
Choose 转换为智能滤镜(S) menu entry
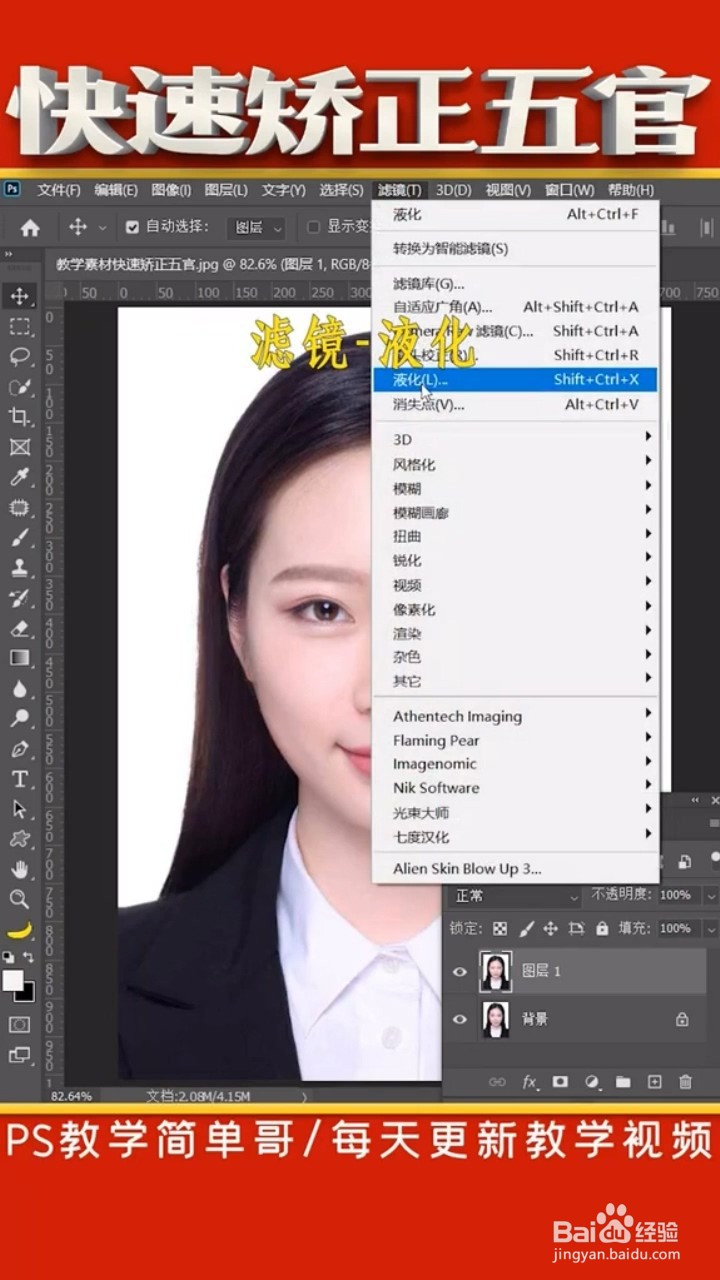pos(516,248)
